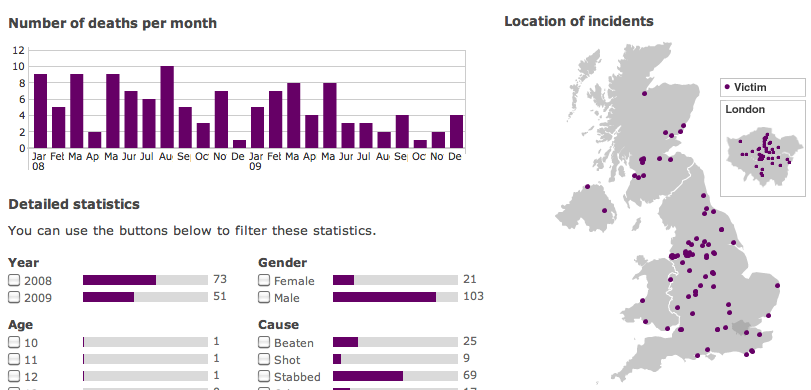Tick the 2008 year checkbox

tap(14, 280)
